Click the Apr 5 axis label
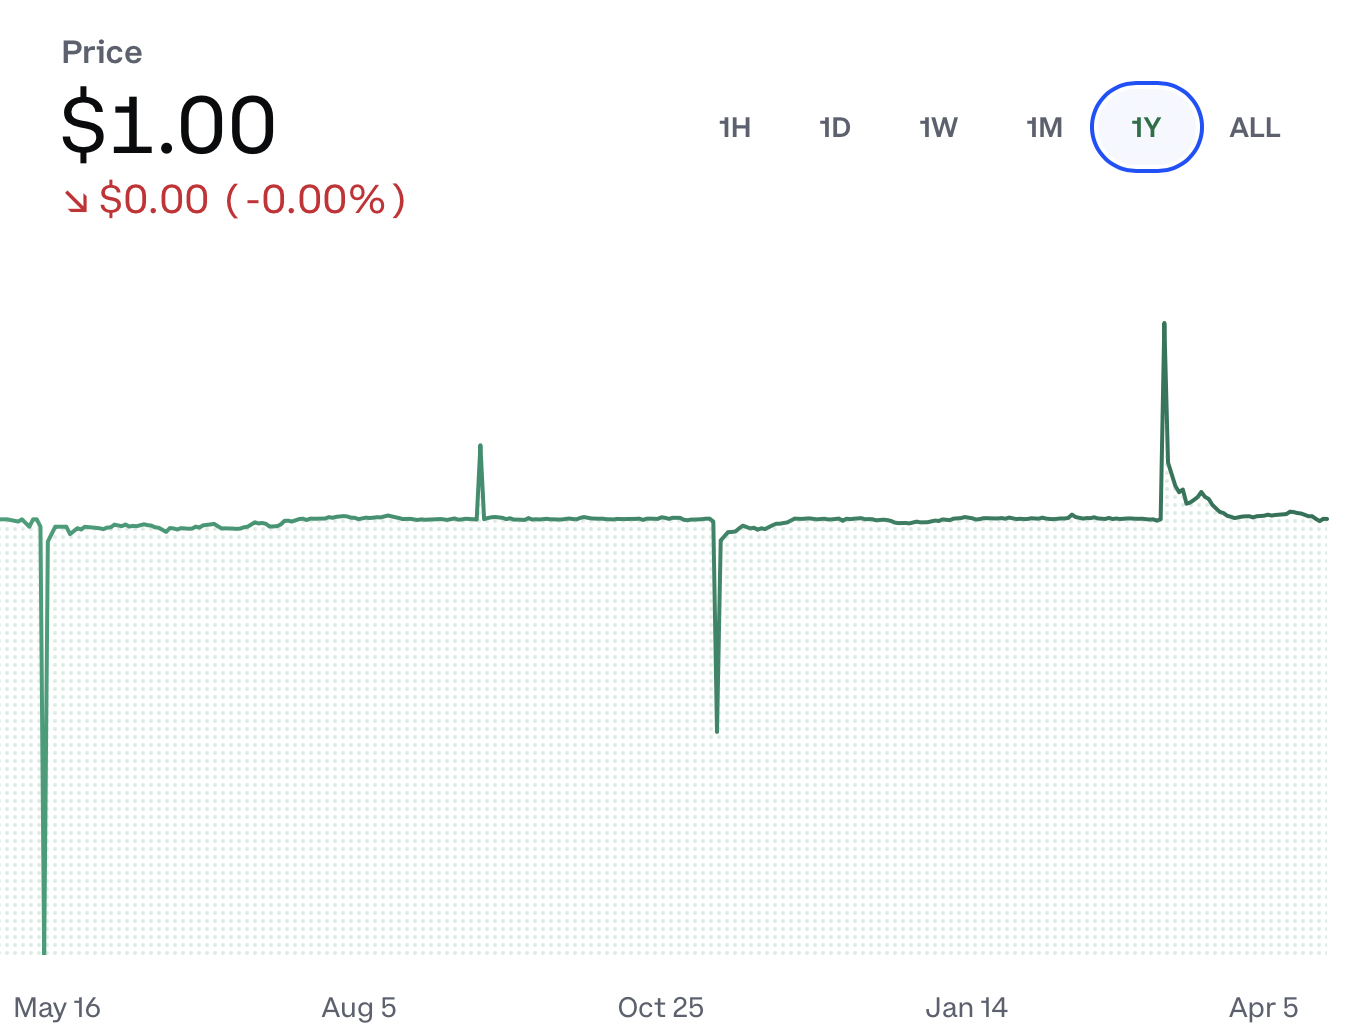 tap(1264, 1007)
